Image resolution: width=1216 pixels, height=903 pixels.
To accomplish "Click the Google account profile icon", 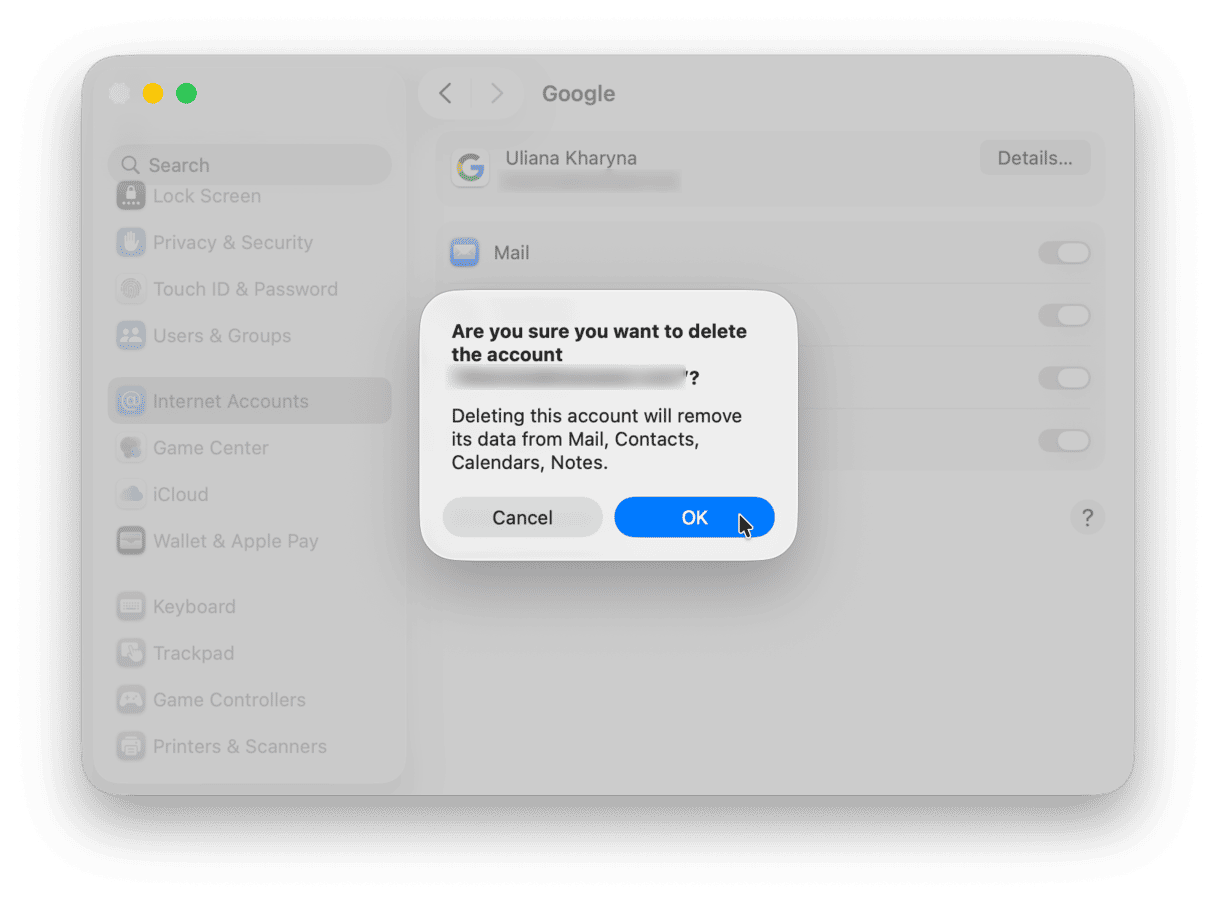I will [470, 168].
